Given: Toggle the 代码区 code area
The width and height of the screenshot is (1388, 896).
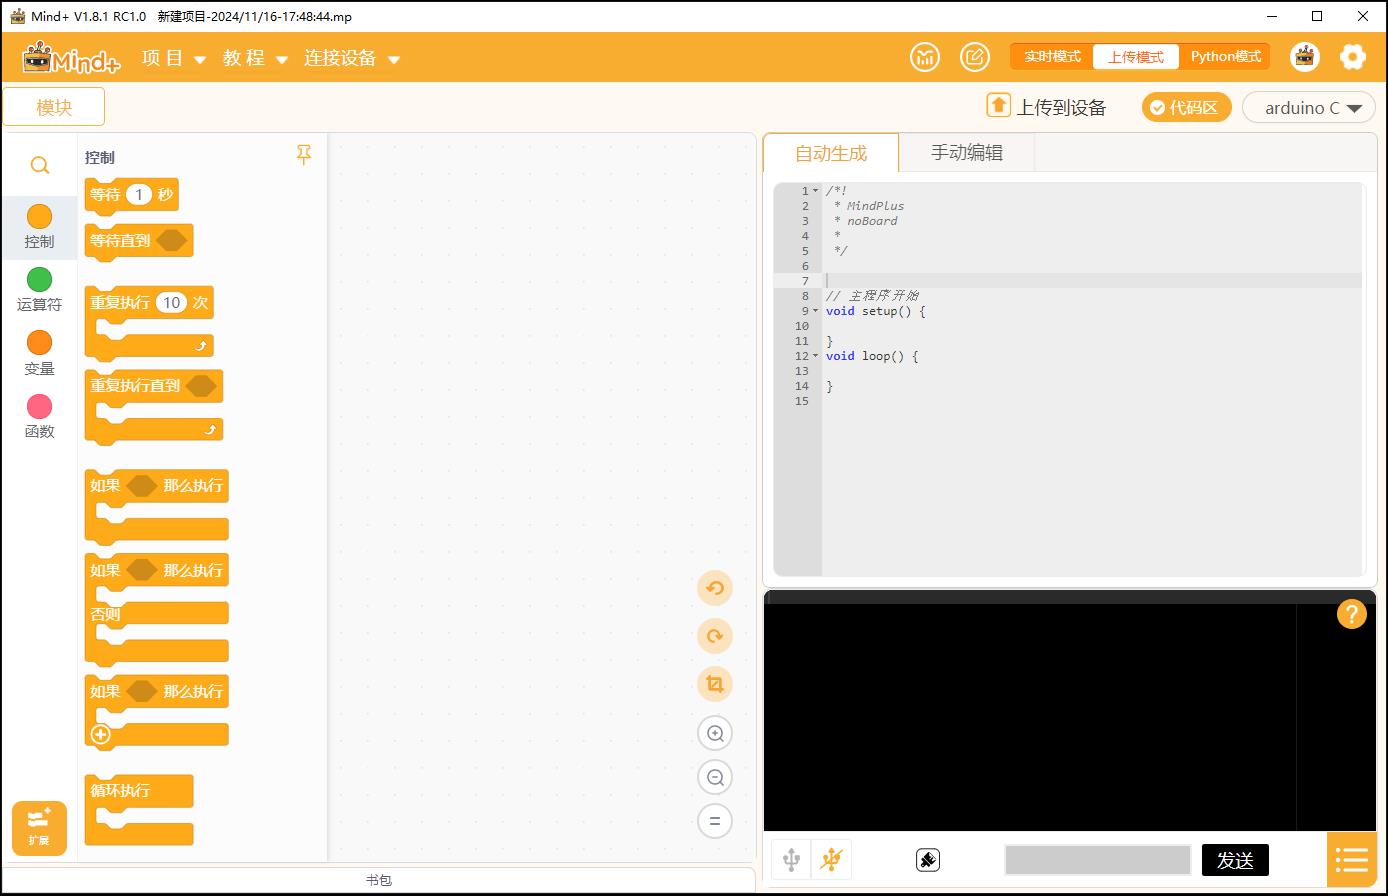Looking at the screenshot, I should 1187,107.
